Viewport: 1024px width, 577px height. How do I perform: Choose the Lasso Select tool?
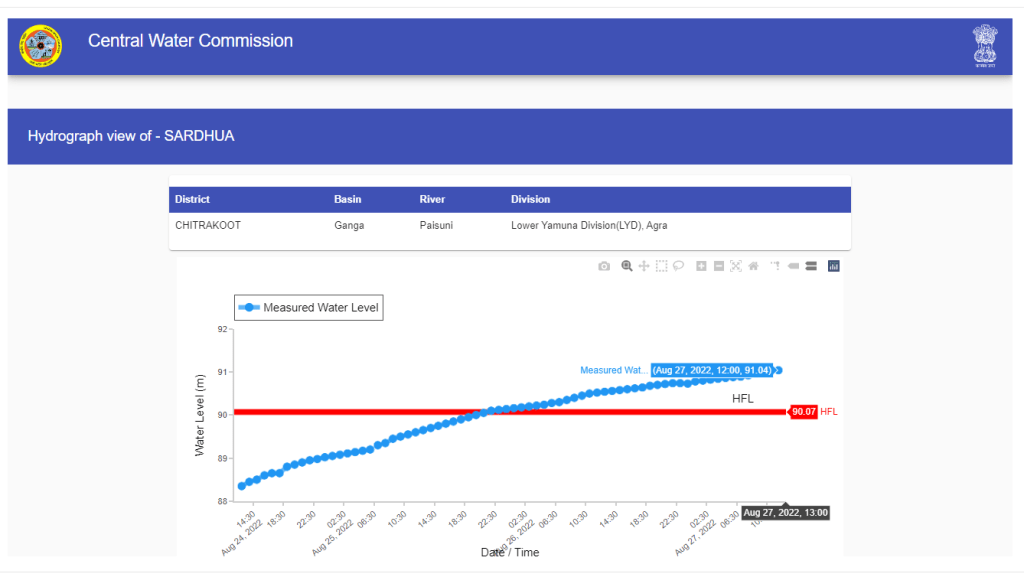678,266
